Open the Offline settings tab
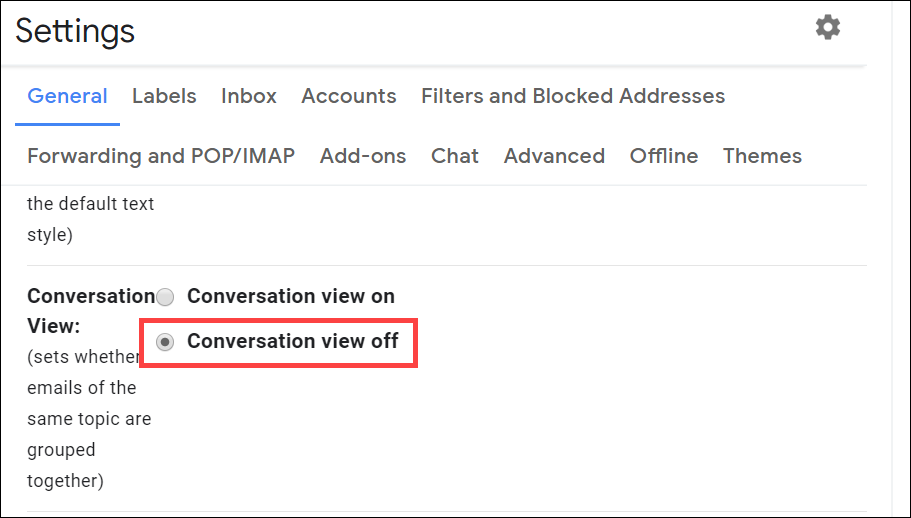911x518 pixels. point(664,156)
